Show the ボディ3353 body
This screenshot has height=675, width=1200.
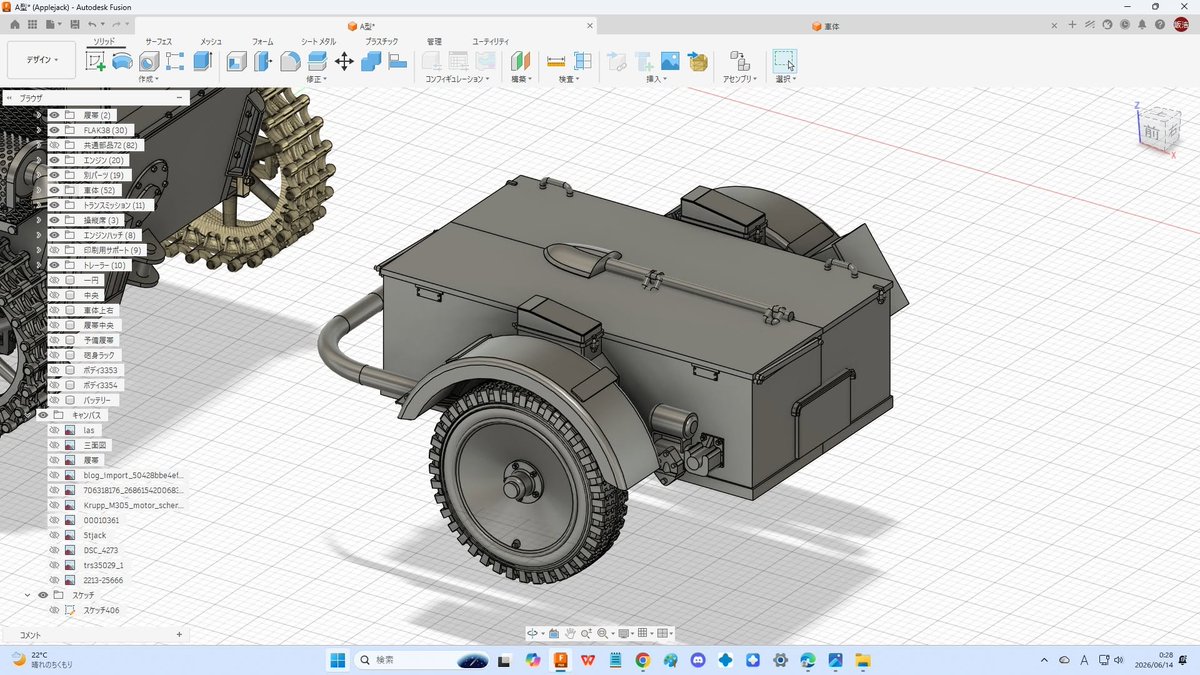[x=55, y=370]
